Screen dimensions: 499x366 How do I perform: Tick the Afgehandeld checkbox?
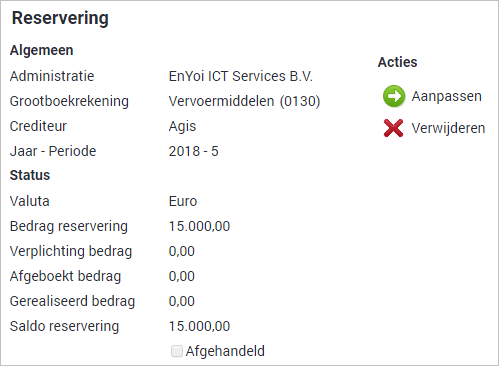pyautogui.click(x=177, y=351)
